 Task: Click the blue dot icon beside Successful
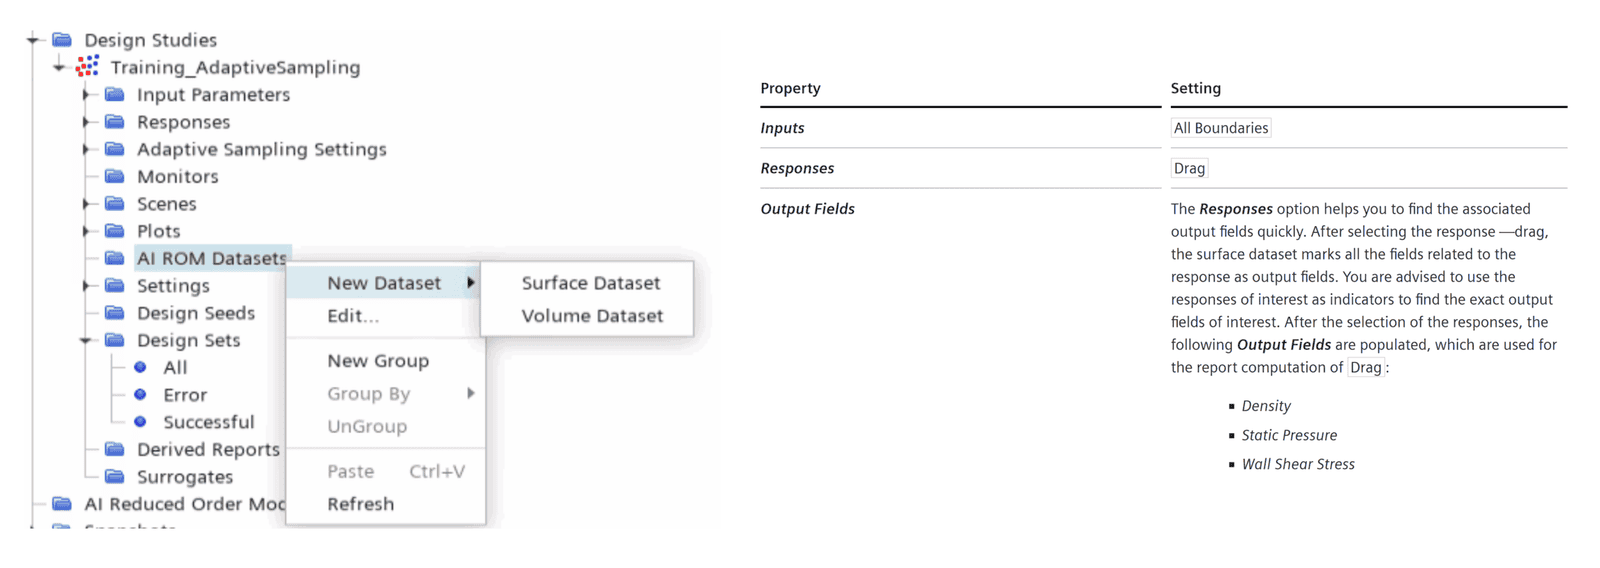click(x=140, y=421)
